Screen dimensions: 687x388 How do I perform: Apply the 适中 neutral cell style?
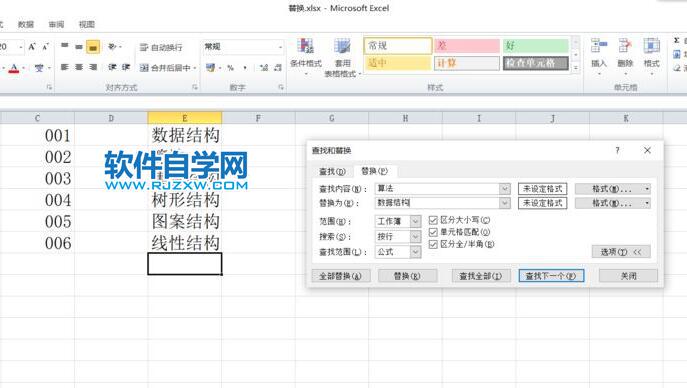pyautogui.click(x=398, y=63)
